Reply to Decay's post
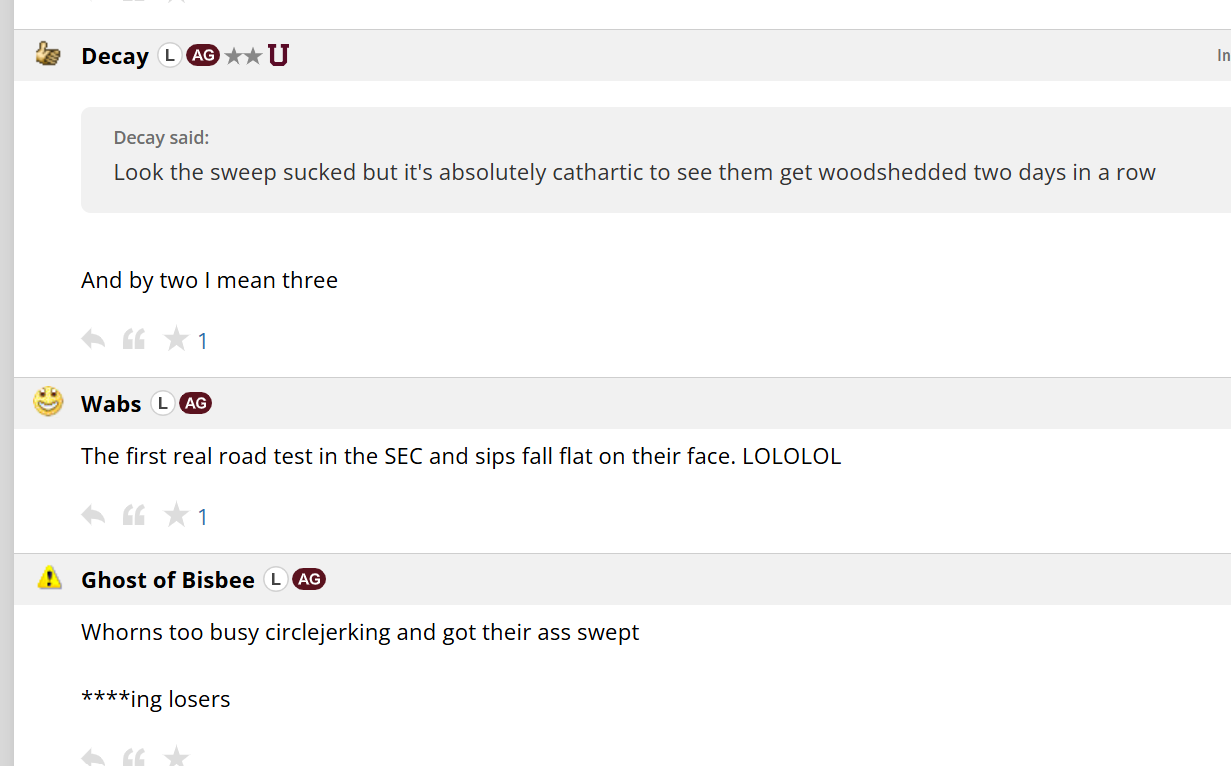This screenshot has width=1231, height=766. tap(93, 340)
